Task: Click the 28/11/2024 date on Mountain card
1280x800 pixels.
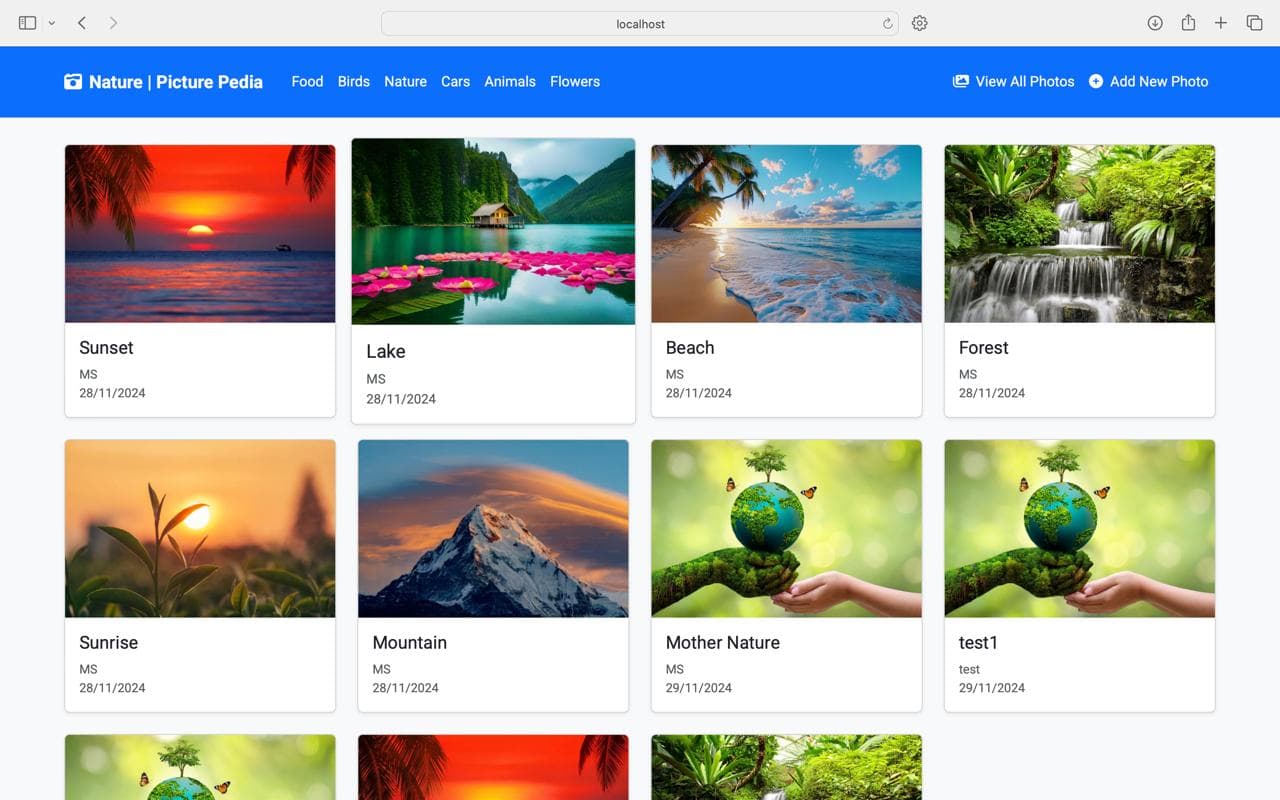Action: [x=406, y=688]
